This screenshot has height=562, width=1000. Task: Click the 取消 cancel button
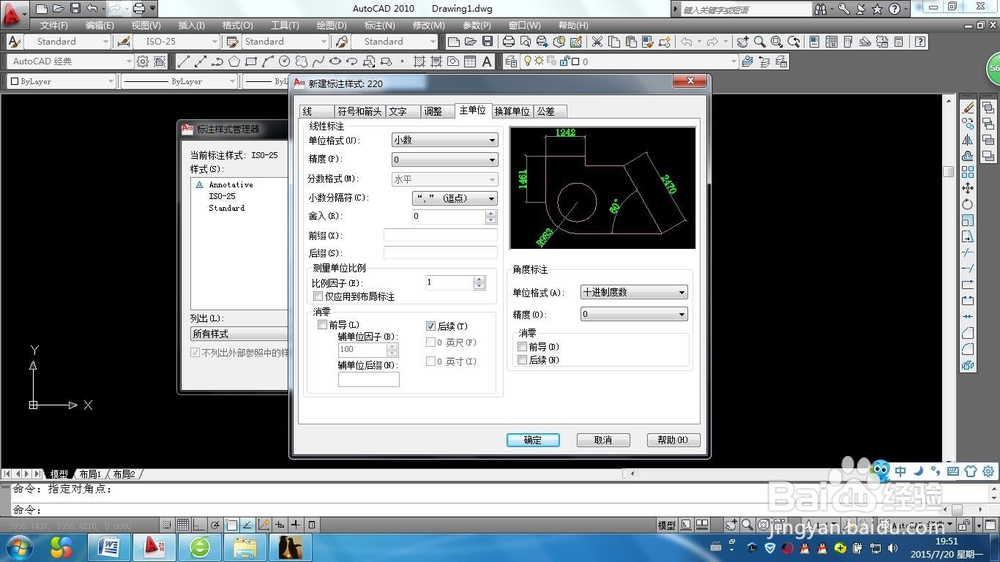(603, 440)
